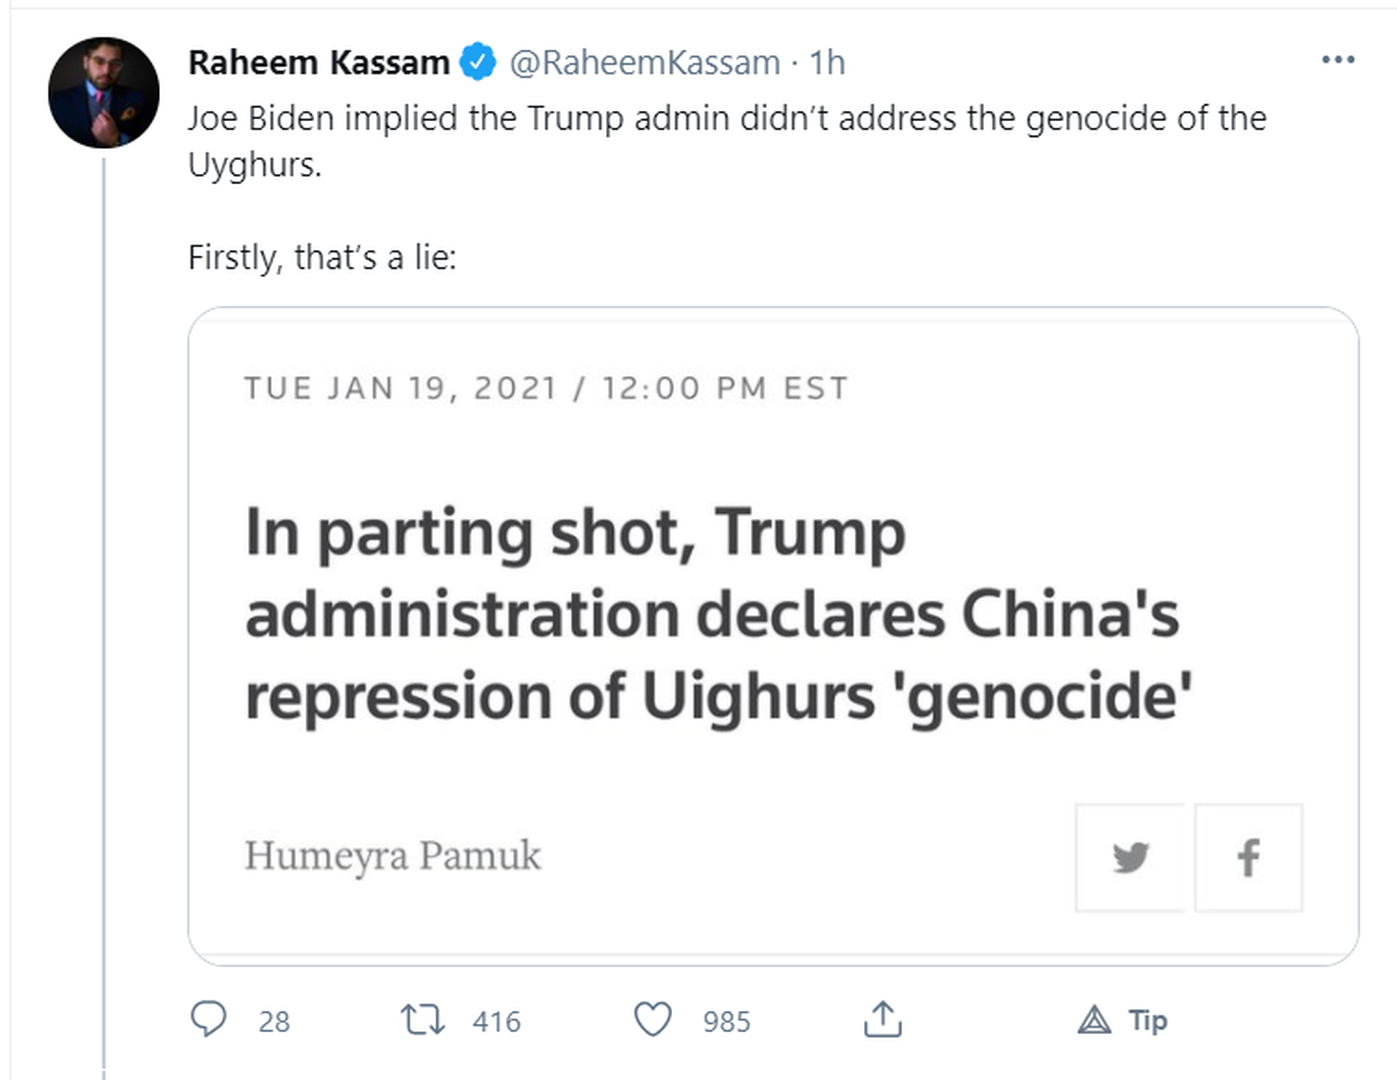The image size is (1397, 1080).
Task: Click the Facebook icon in article card
Action: 1248,857
